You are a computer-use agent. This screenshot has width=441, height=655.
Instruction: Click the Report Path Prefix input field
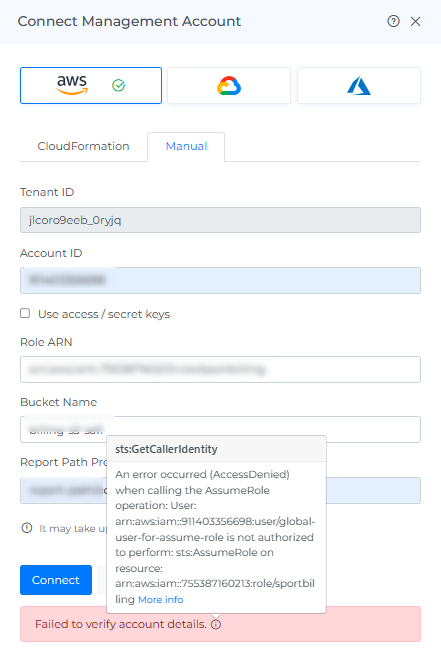(x=373, y=490)
